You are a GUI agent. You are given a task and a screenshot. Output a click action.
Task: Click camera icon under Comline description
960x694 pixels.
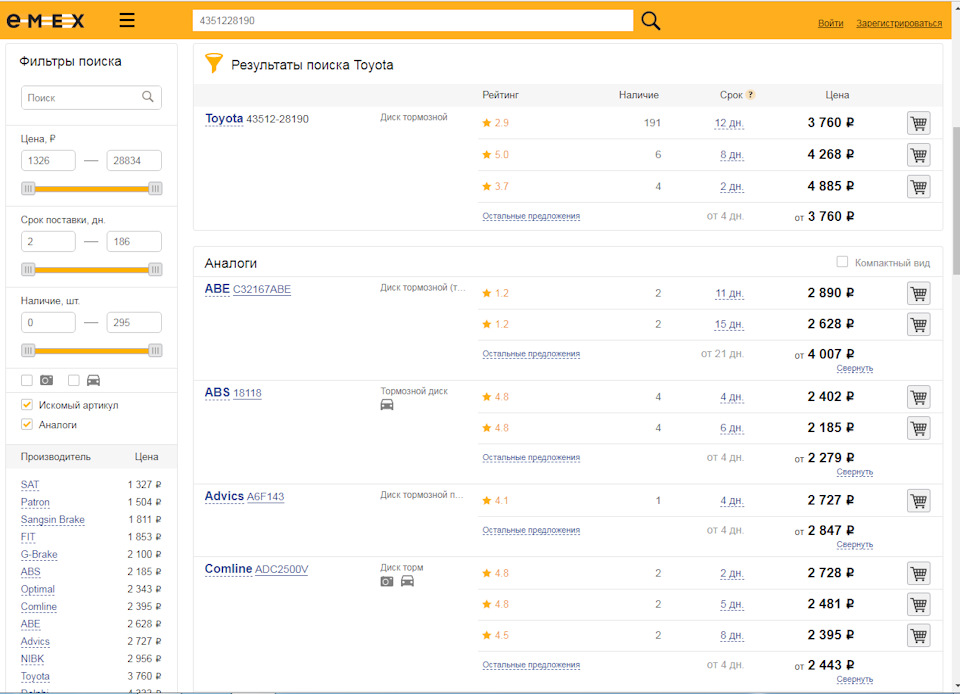[x=387, y=581]
